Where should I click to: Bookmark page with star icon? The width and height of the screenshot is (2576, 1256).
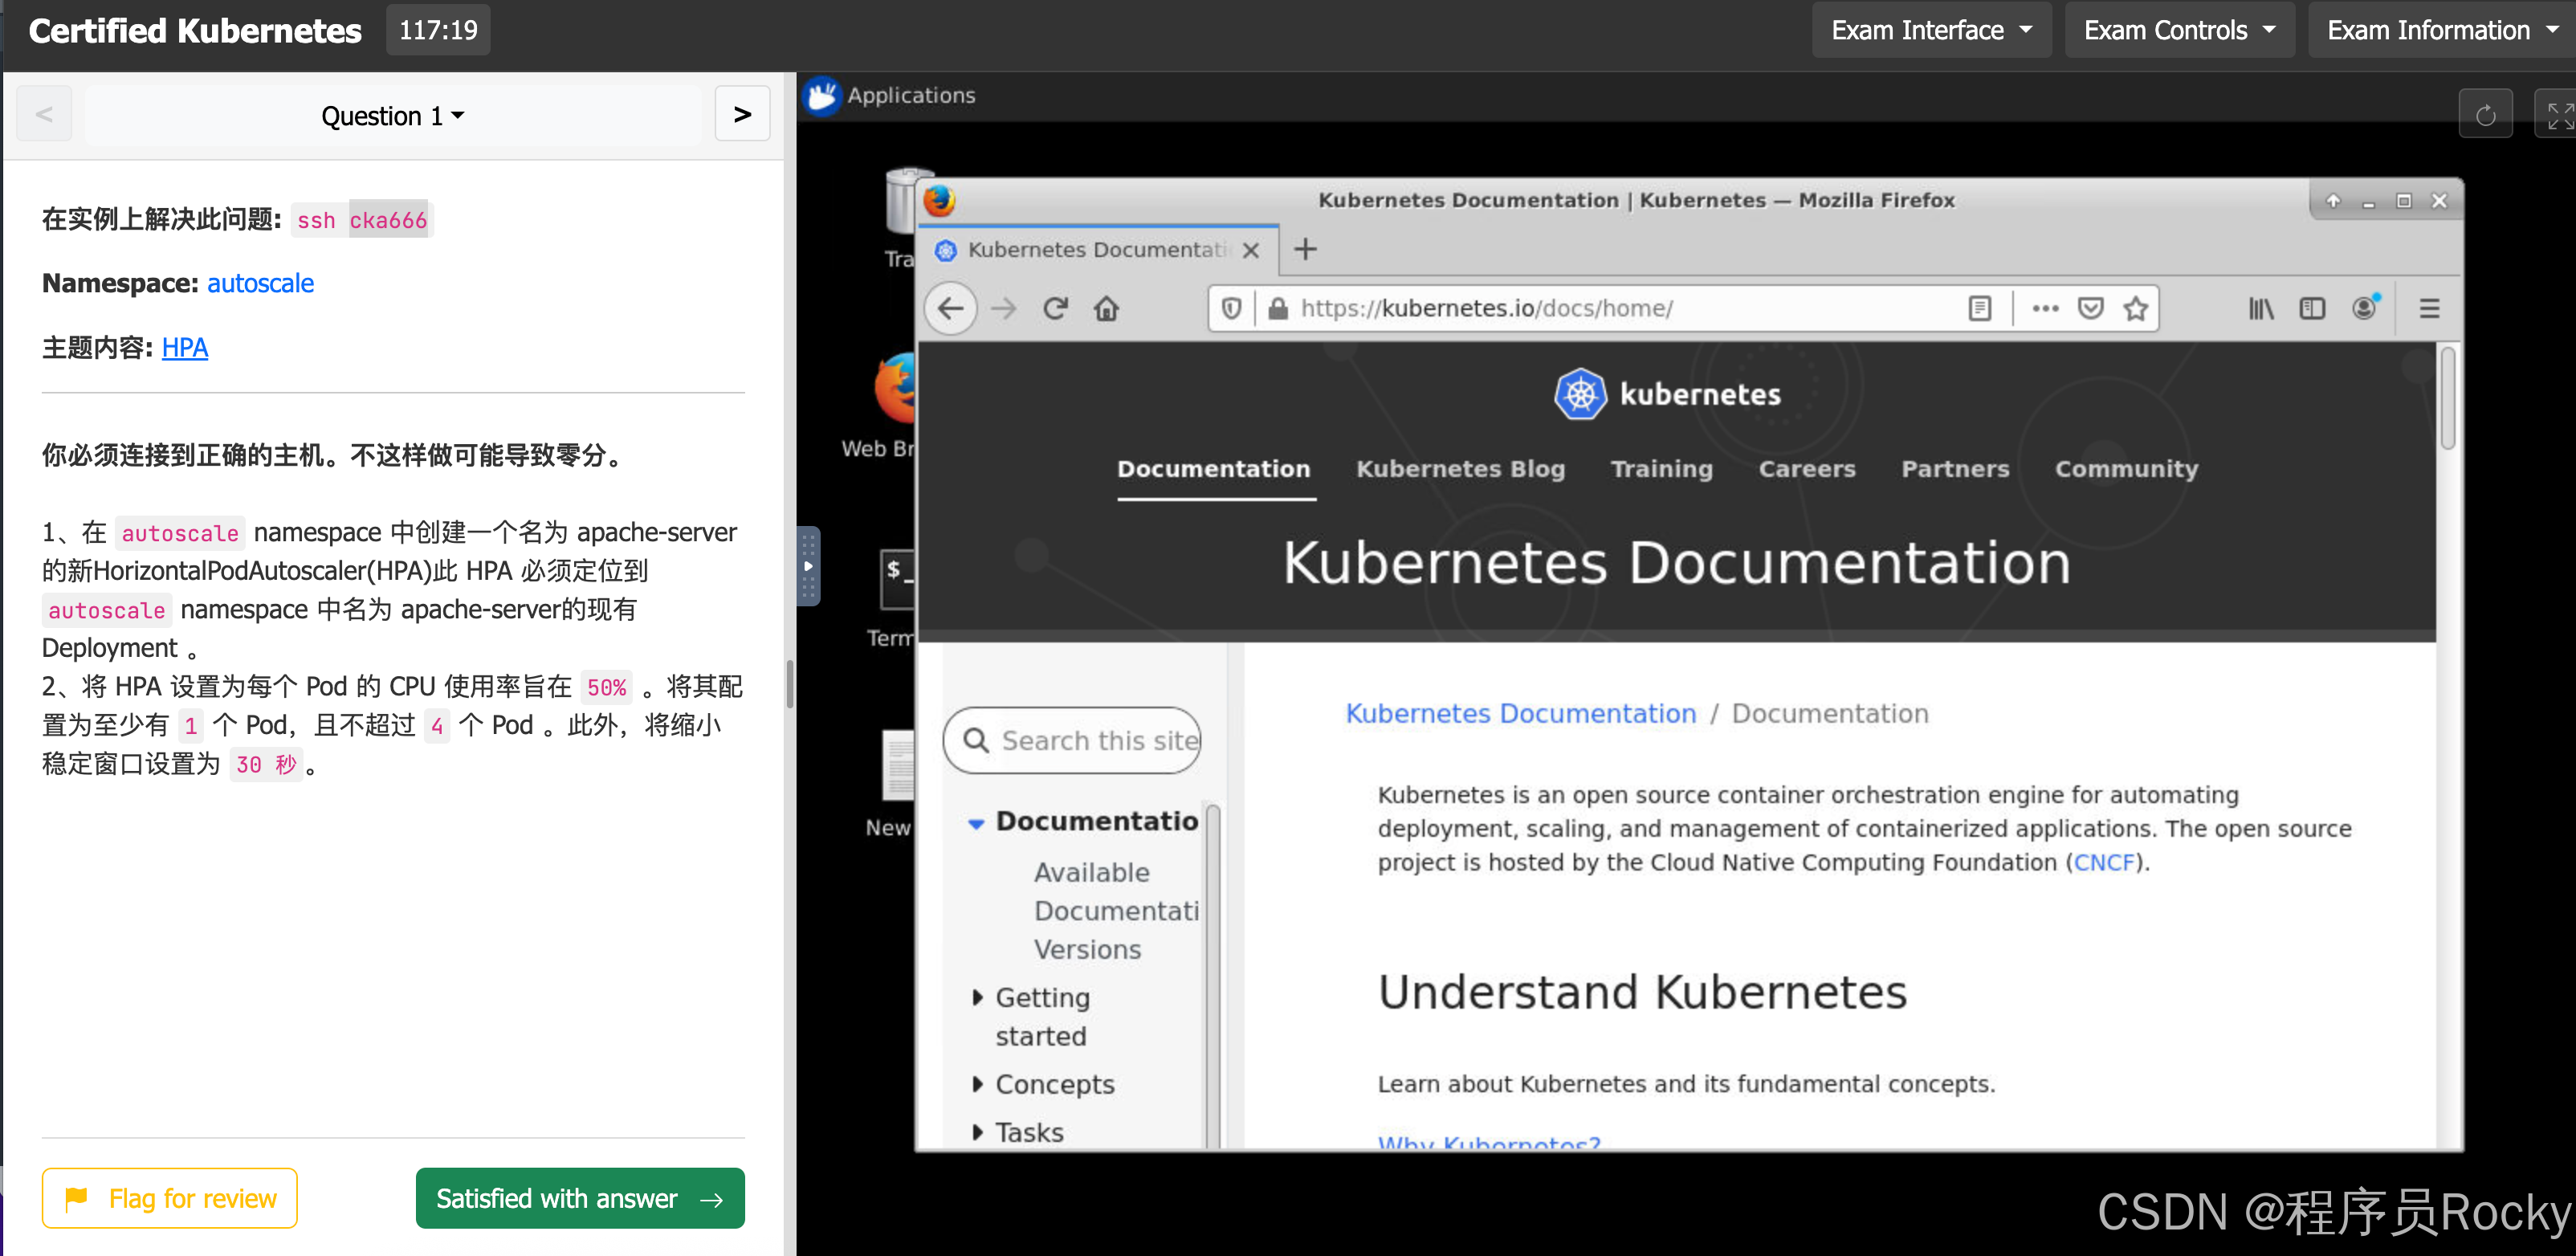coord(2136,308)
